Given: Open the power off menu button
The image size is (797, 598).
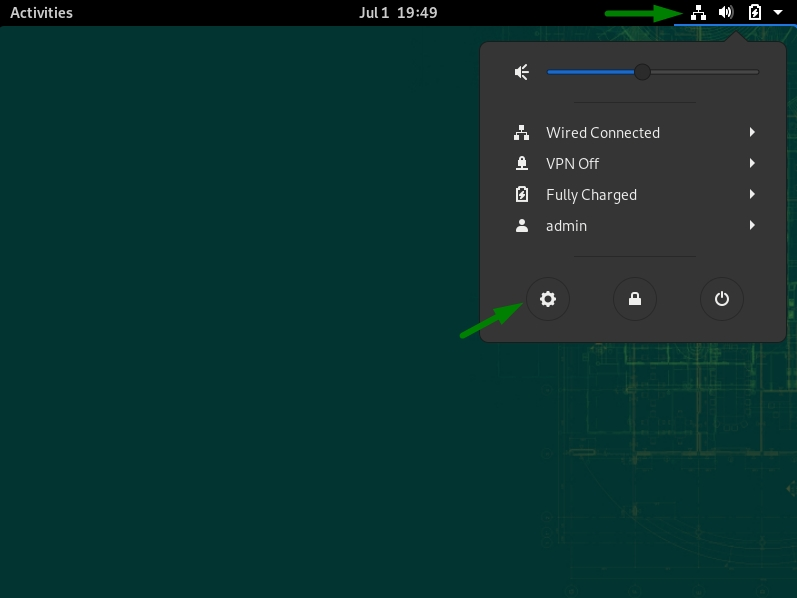Looking at the screenshot, I should point(722,299).
